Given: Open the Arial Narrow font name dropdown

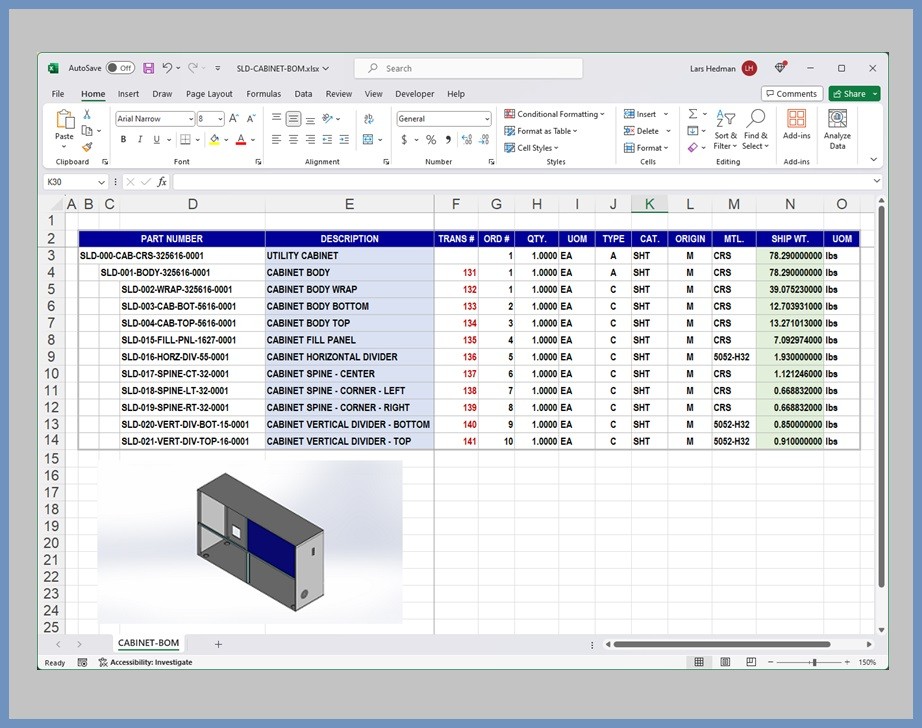Looking at the screenshot, I should click(x=191, y=119).
